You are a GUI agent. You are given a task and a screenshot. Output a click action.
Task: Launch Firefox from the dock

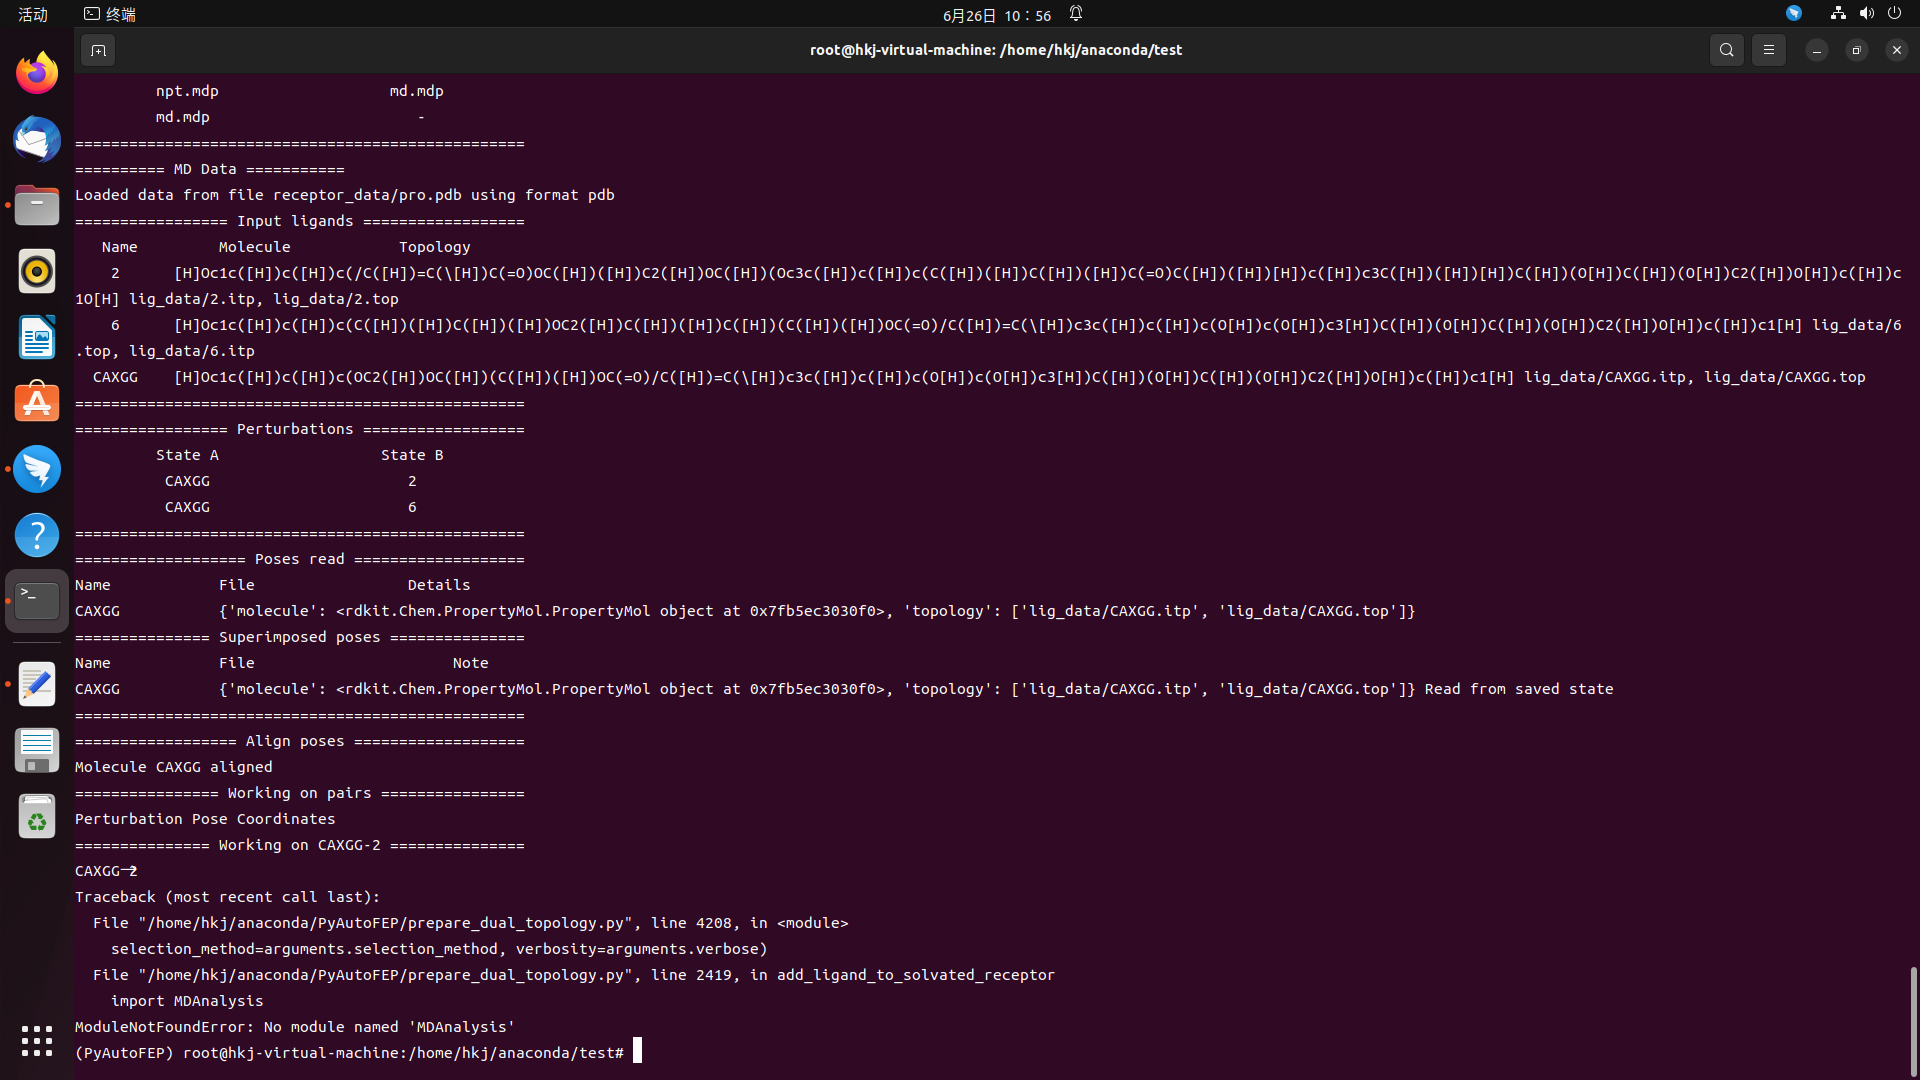pyautogui.click(x=36, y=72)
